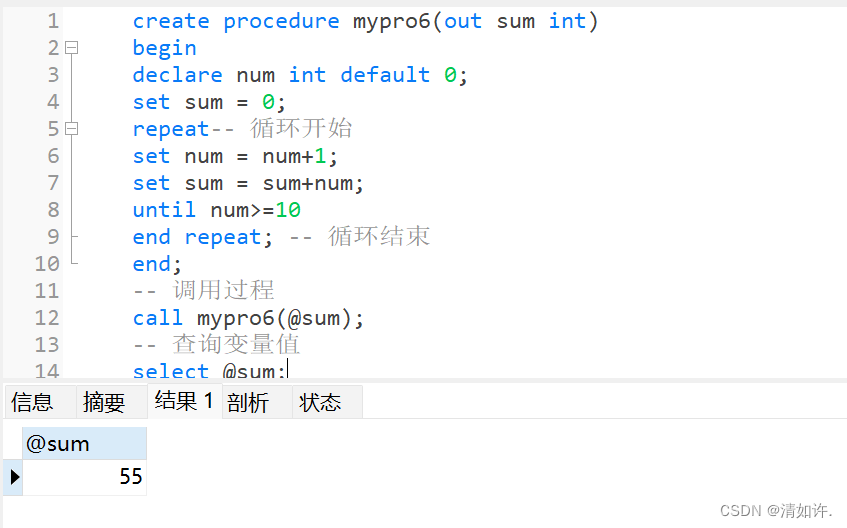Collapse the repeat loop fold marker

[x=72, y=129]
